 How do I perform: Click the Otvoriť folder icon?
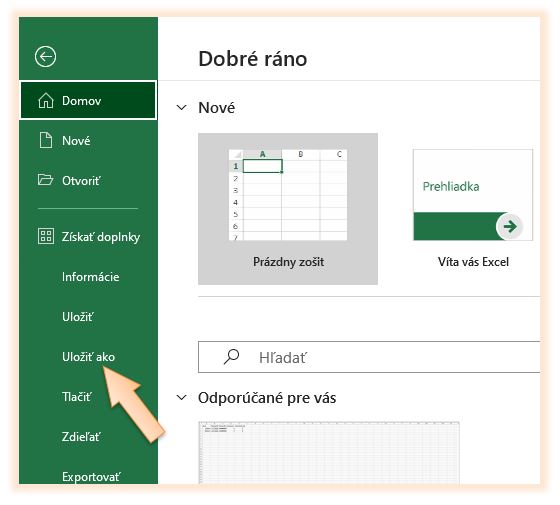(x=45, y=180)
